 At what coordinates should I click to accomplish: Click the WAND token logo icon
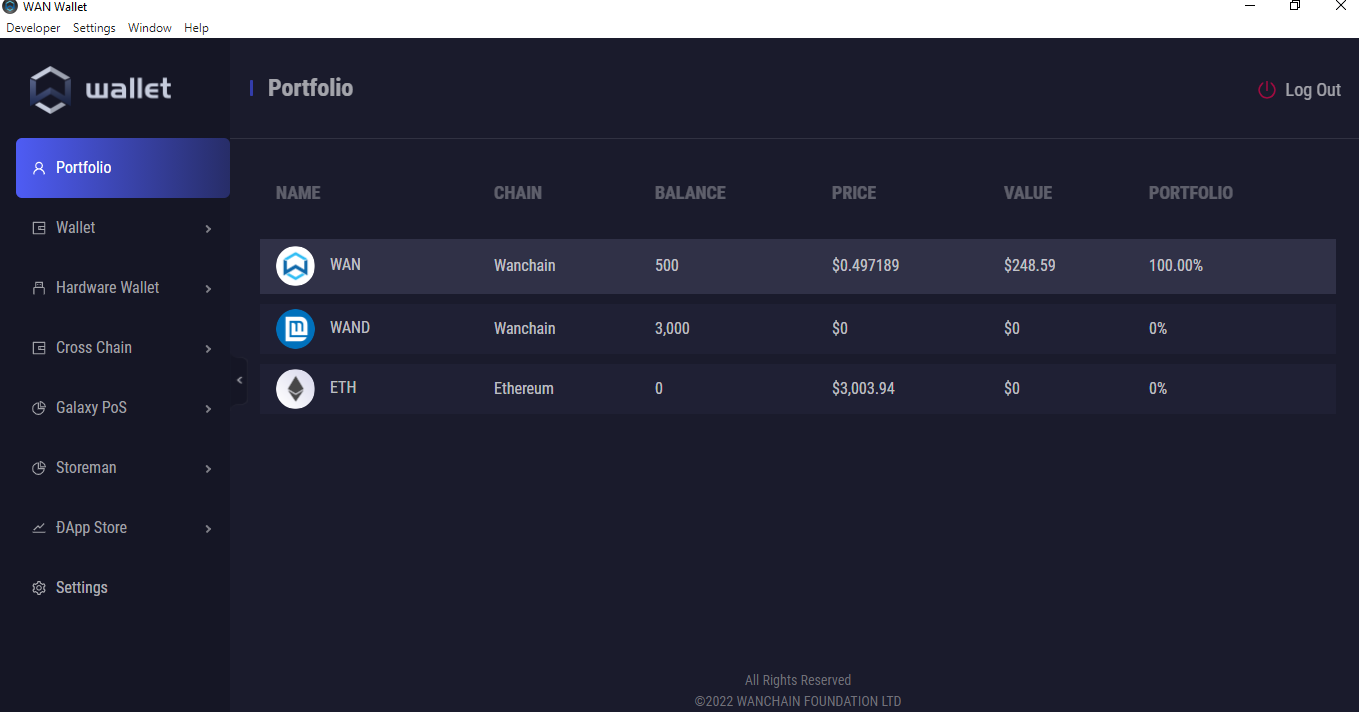(295, 329)
